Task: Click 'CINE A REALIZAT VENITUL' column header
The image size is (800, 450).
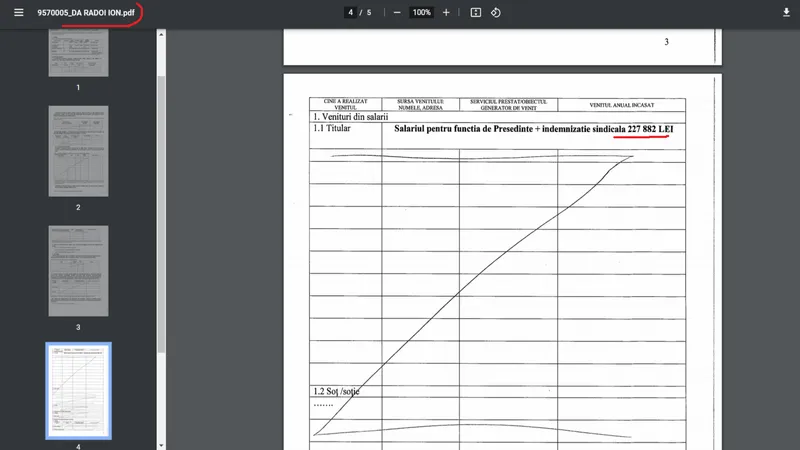Action: pyautogui.click(x=345, y=105)
